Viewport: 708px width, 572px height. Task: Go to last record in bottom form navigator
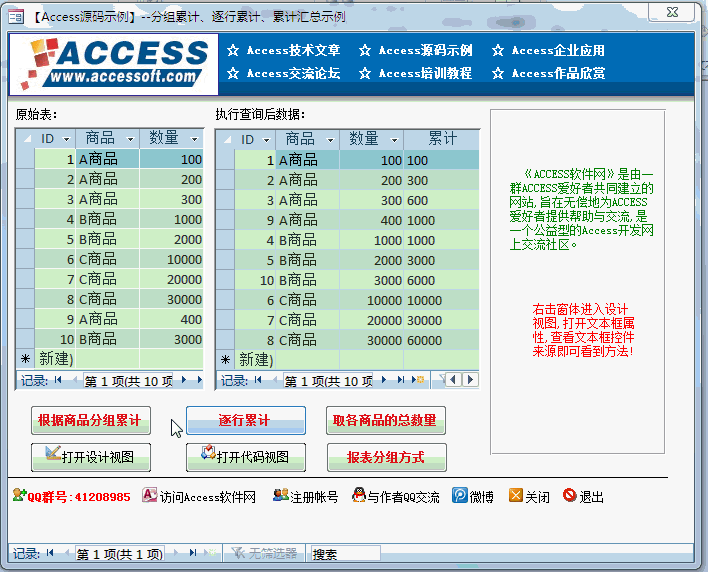(x=193, y=553)
